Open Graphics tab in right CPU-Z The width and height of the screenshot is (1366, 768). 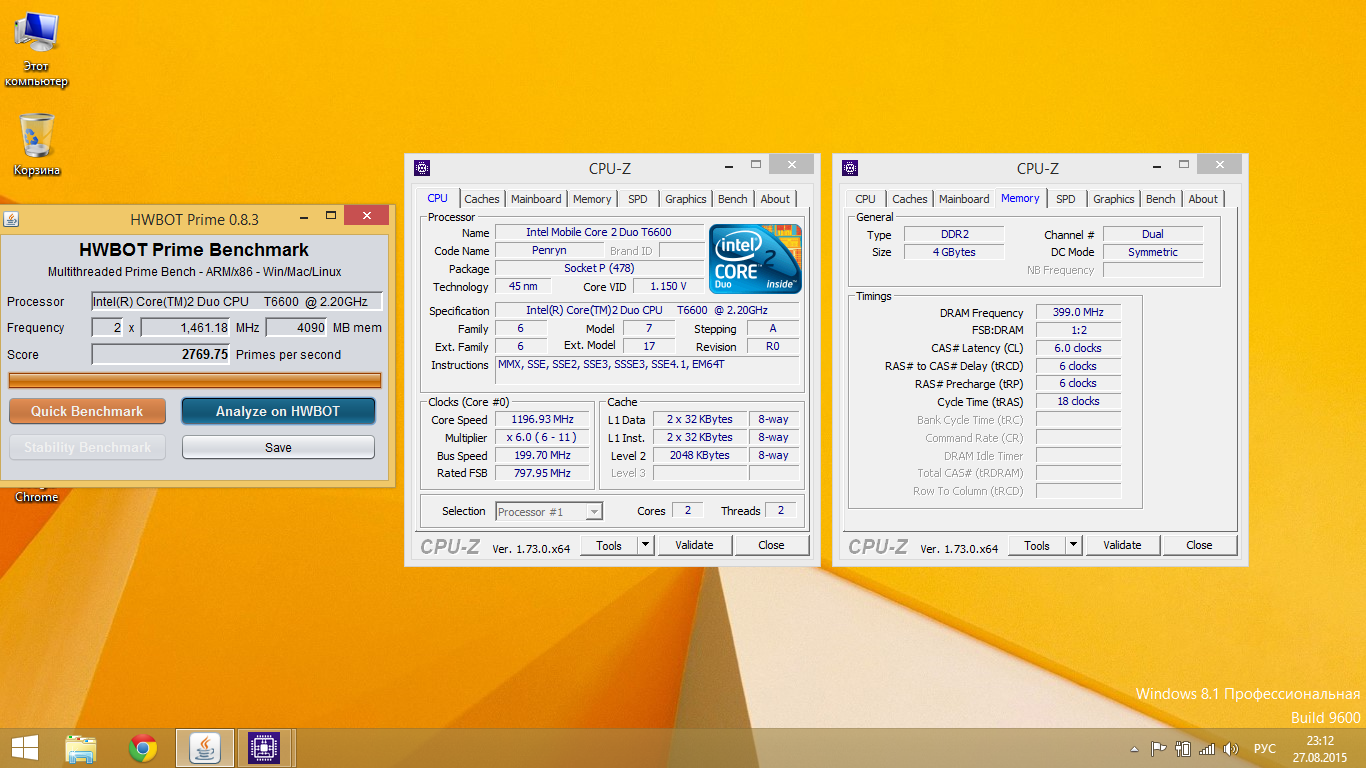pyautogui.click(x=1114, y=199)
